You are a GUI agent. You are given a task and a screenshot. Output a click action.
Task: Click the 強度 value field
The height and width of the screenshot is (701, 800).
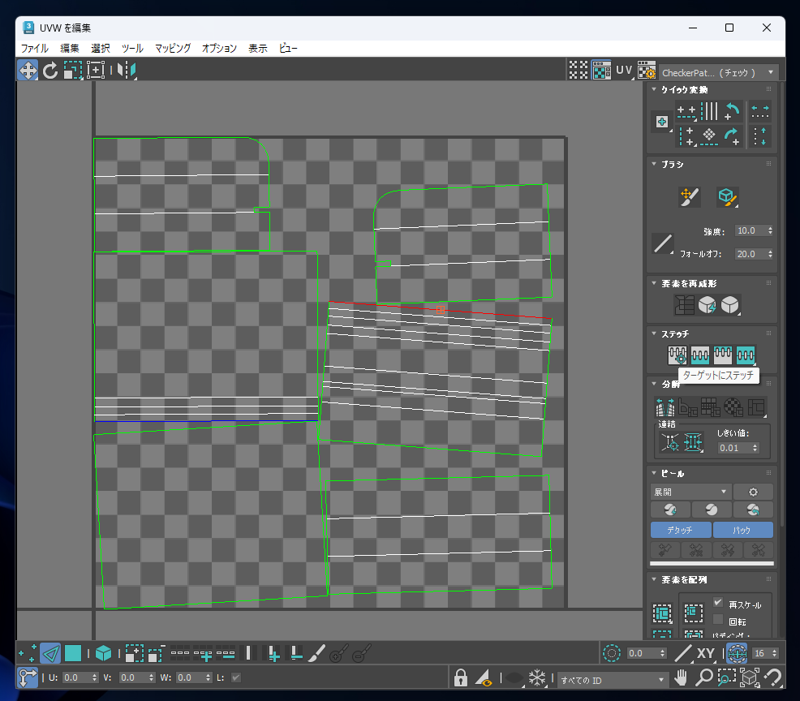point(754,231)
